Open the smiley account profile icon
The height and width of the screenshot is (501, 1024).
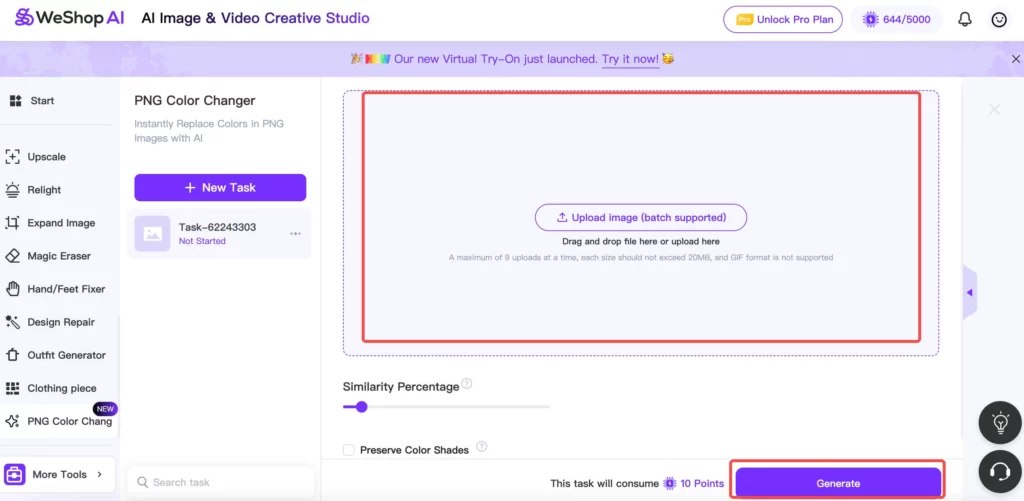click(999, 20)
